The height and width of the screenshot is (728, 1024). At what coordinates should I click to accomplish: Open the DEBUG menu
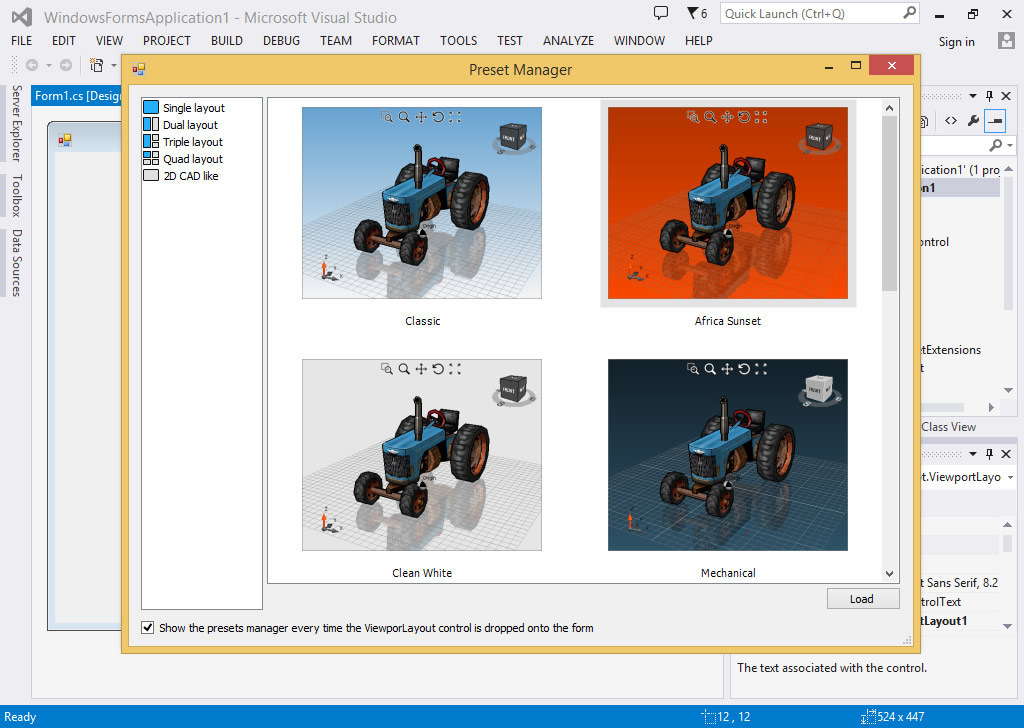coord(281,40)
